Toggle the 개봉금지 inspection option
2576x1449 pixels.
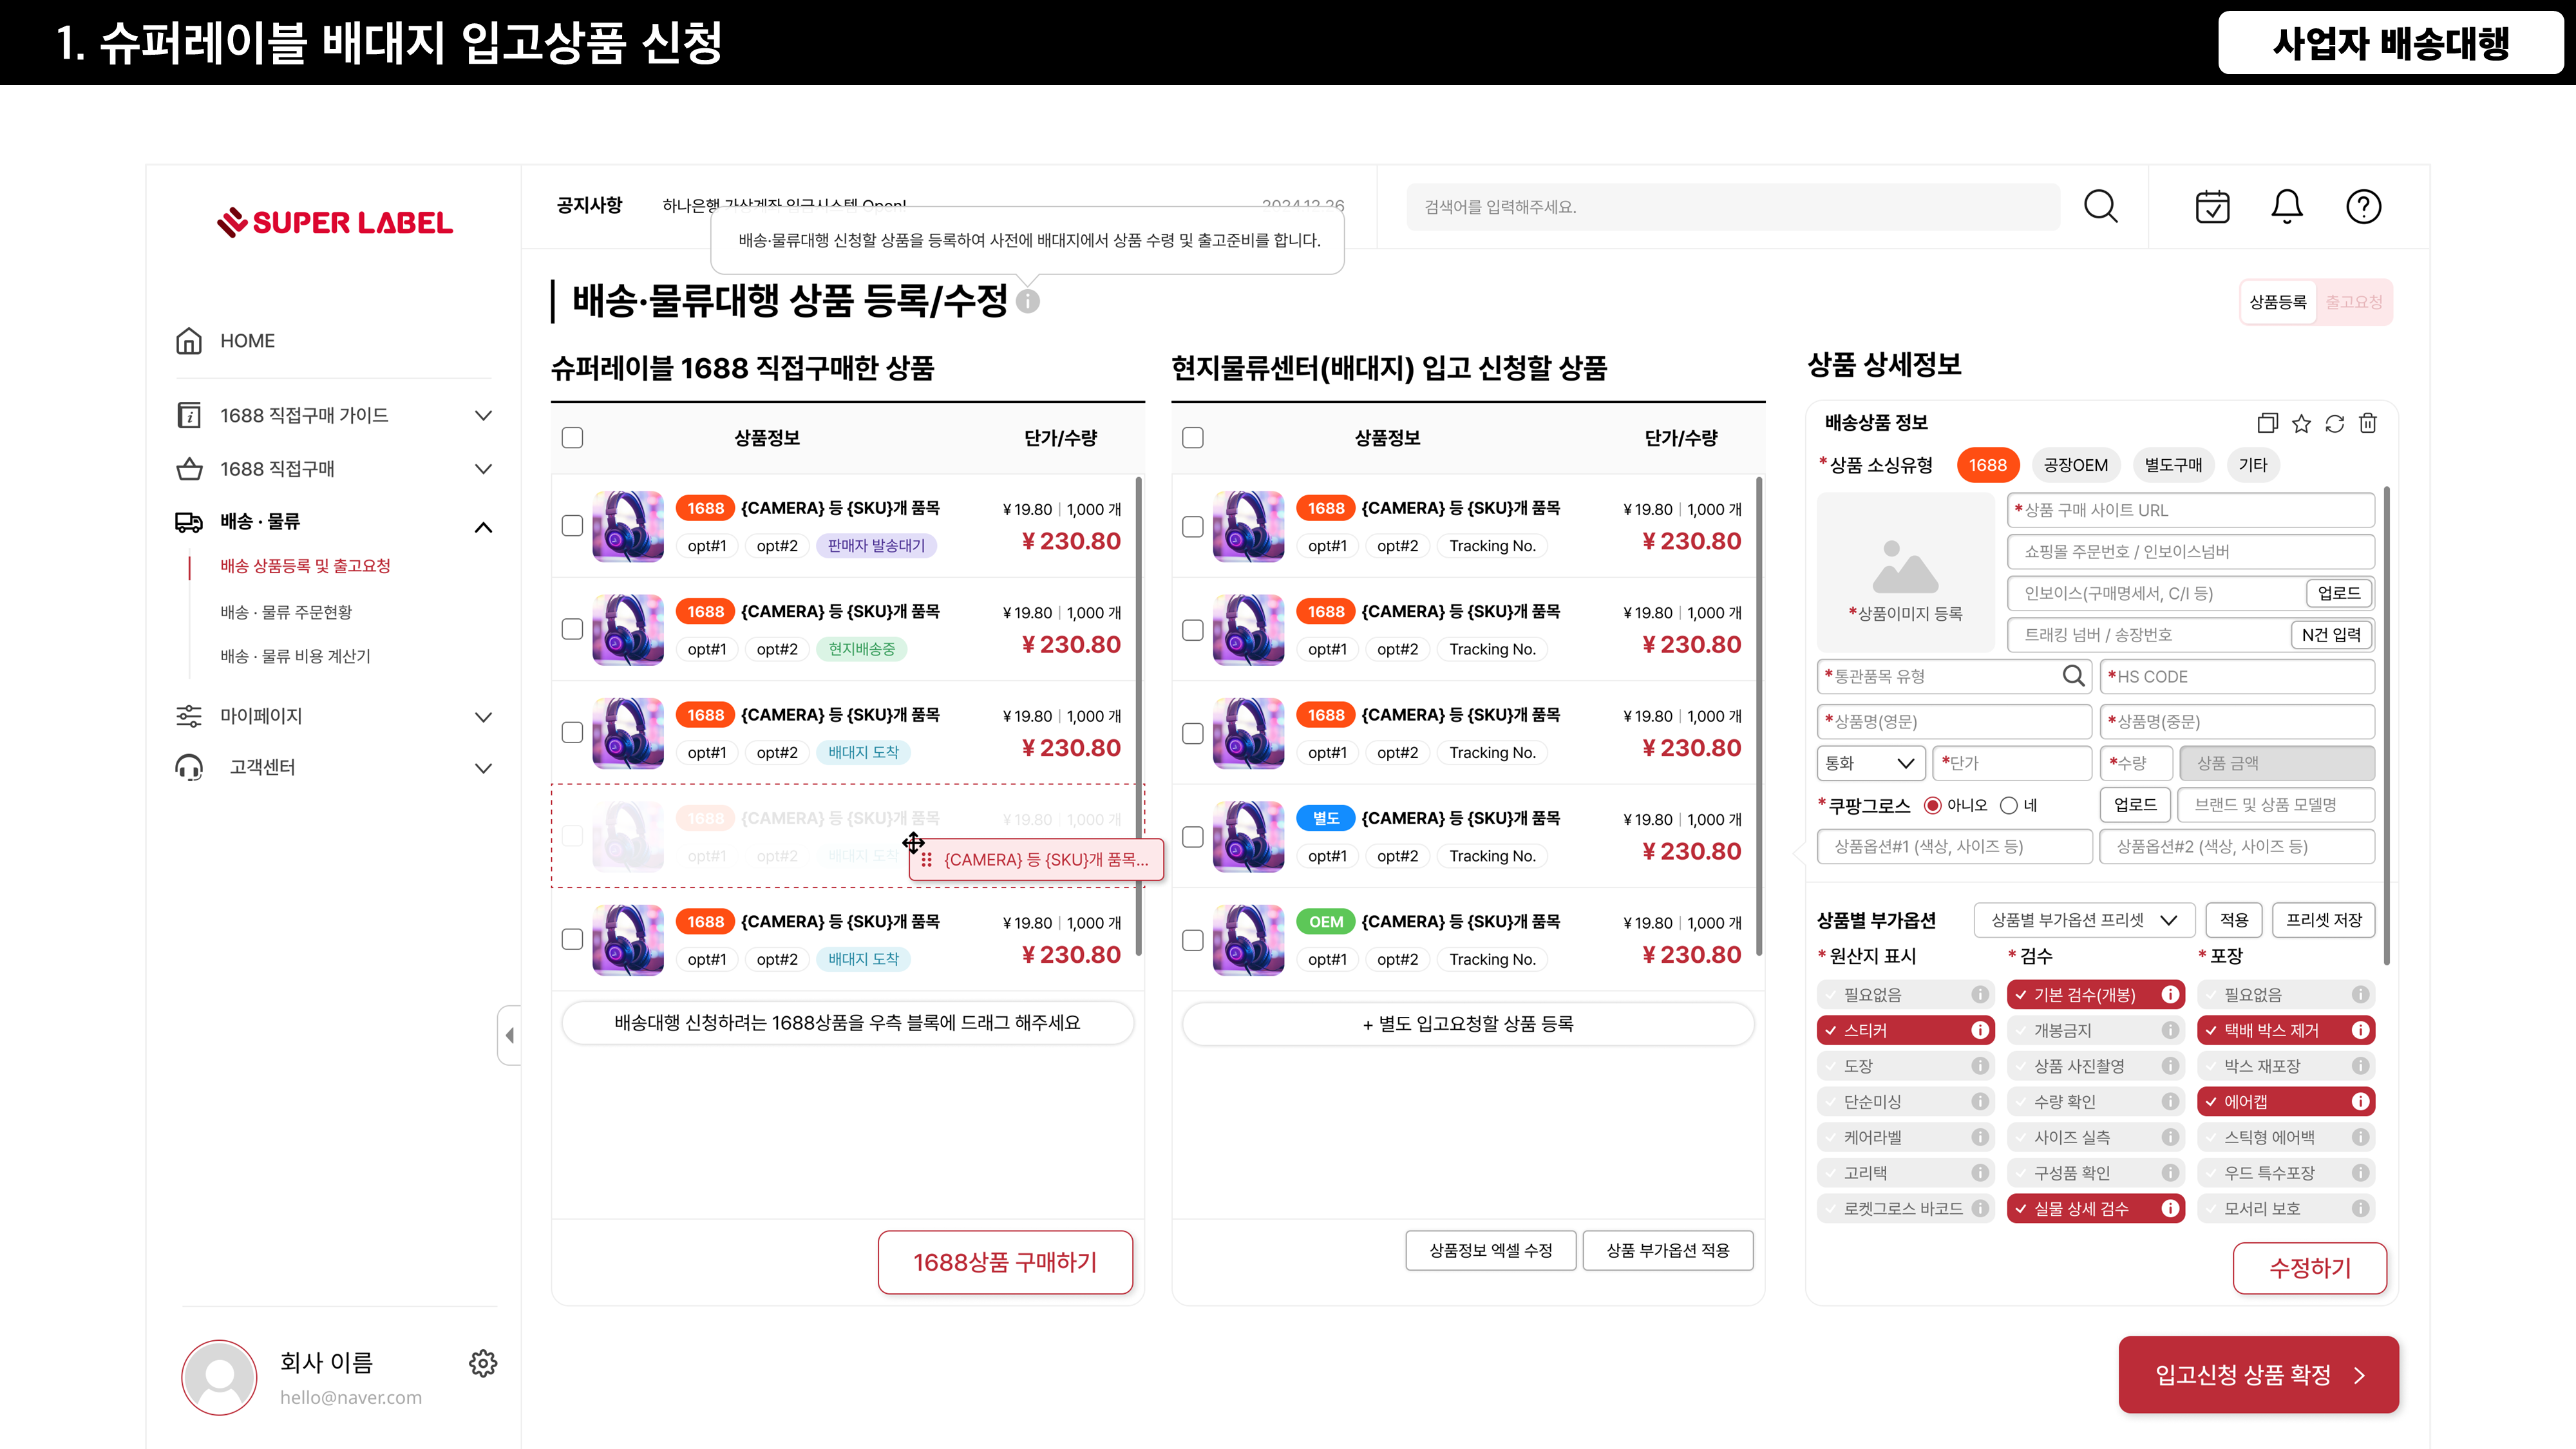[2095, 1030]
